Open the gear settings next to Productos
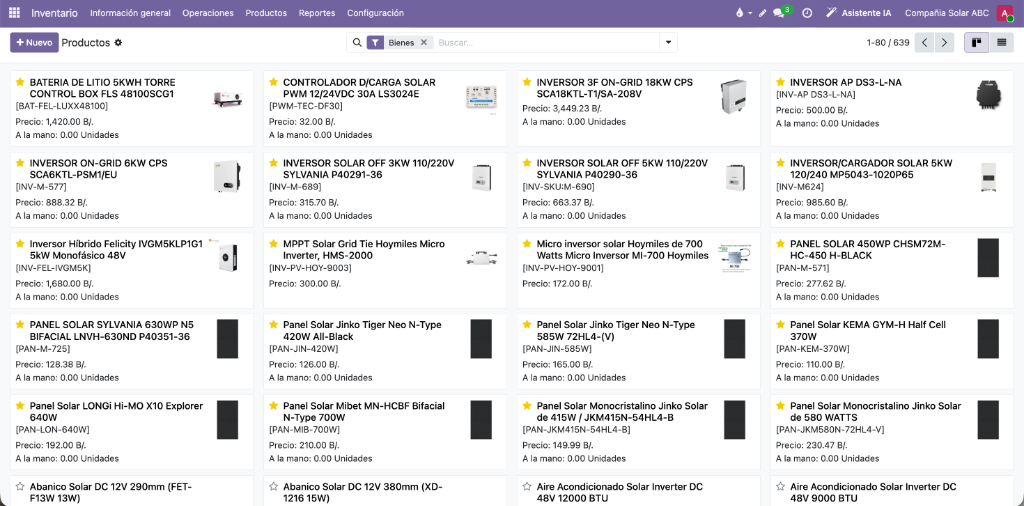Screen dimensions: 1024x506 [x=118, y=42]
